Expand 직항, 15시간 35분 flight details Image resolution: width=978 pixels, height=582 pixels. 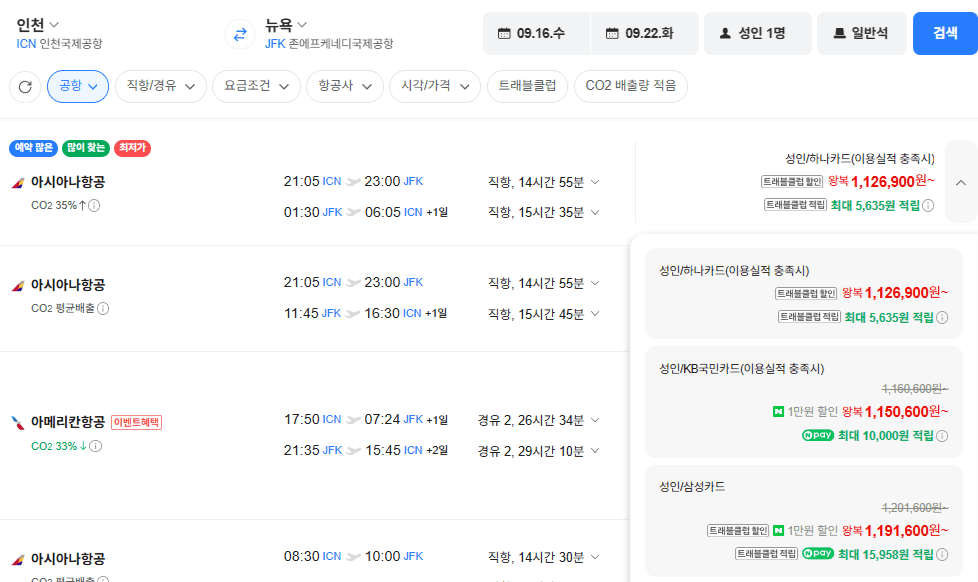(543, 213)
